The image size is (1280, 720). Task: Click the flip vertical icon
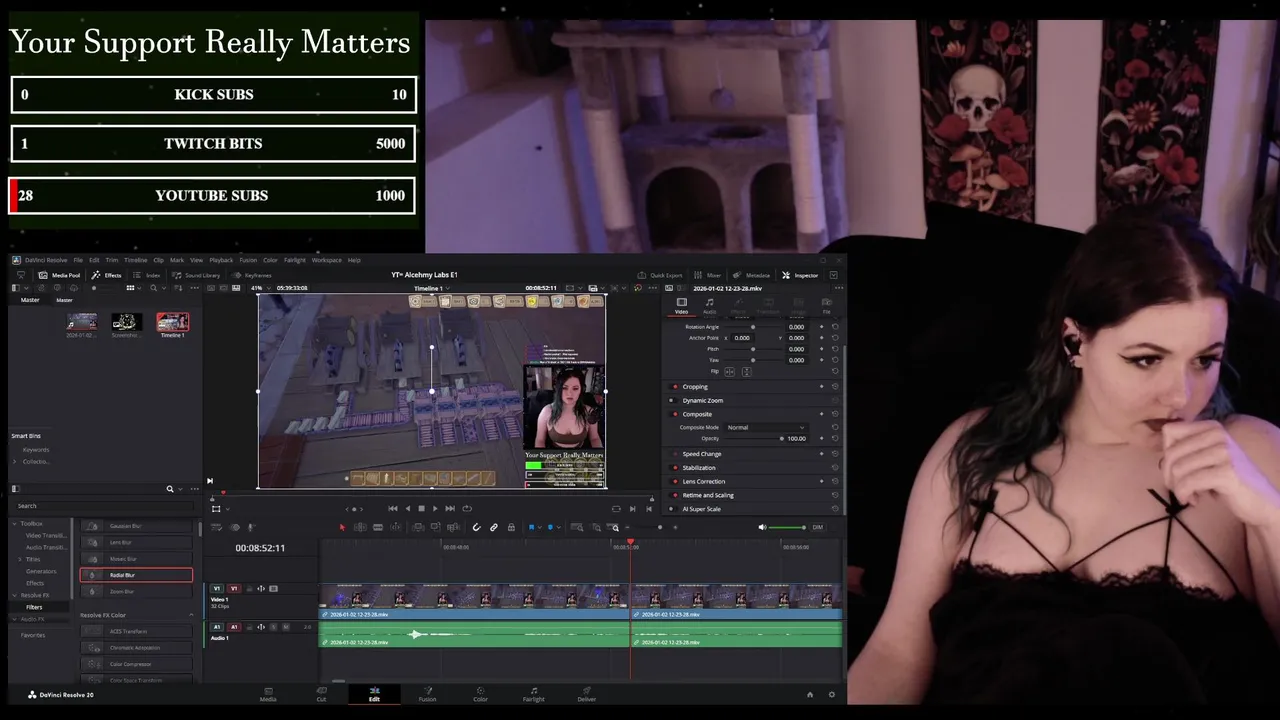746,371
